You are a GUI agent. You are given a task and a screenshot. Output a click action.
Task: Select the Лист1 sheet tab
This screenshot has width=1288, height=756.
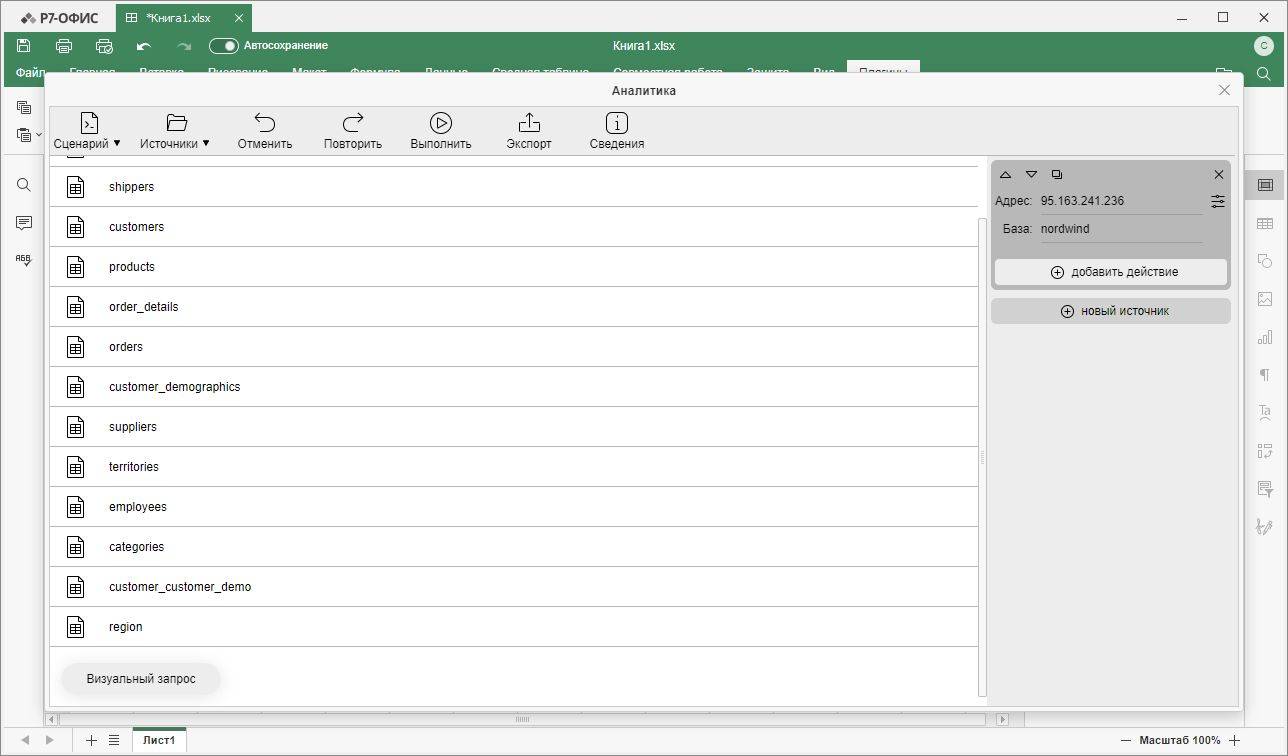[159, 740]
